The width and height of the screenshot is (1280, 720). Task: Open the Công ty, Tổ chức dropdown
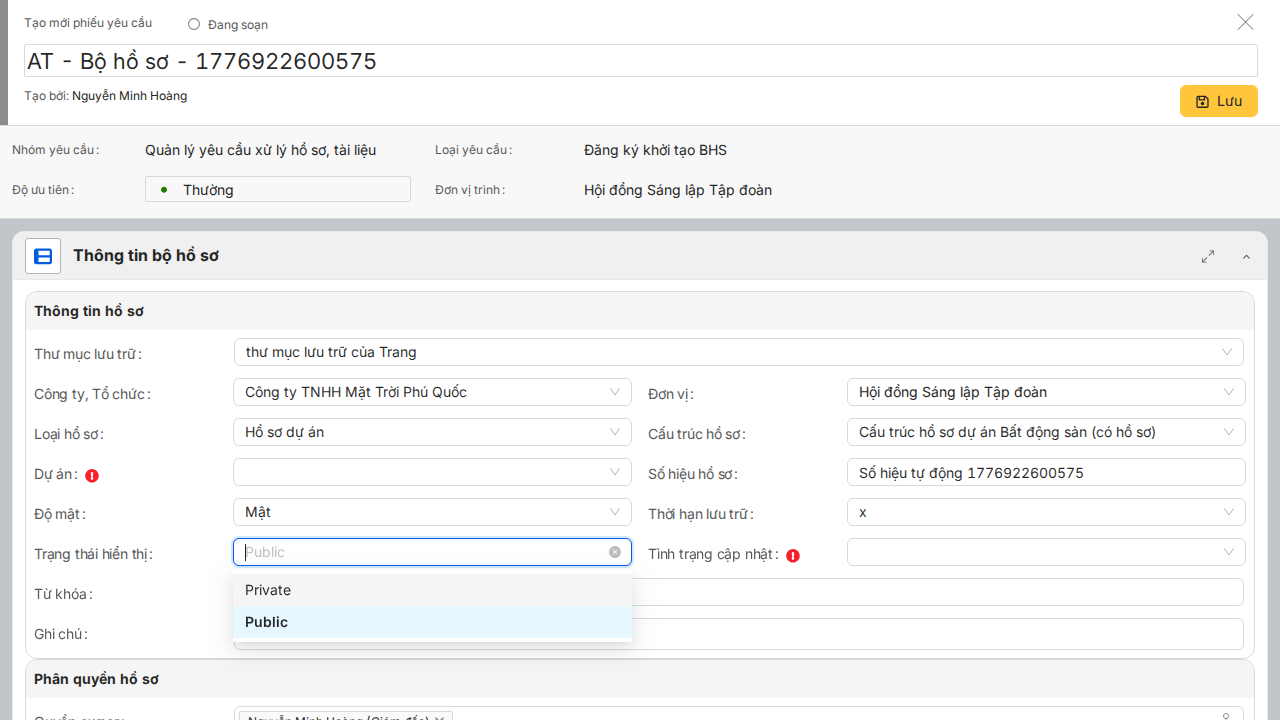click(432, 392)
